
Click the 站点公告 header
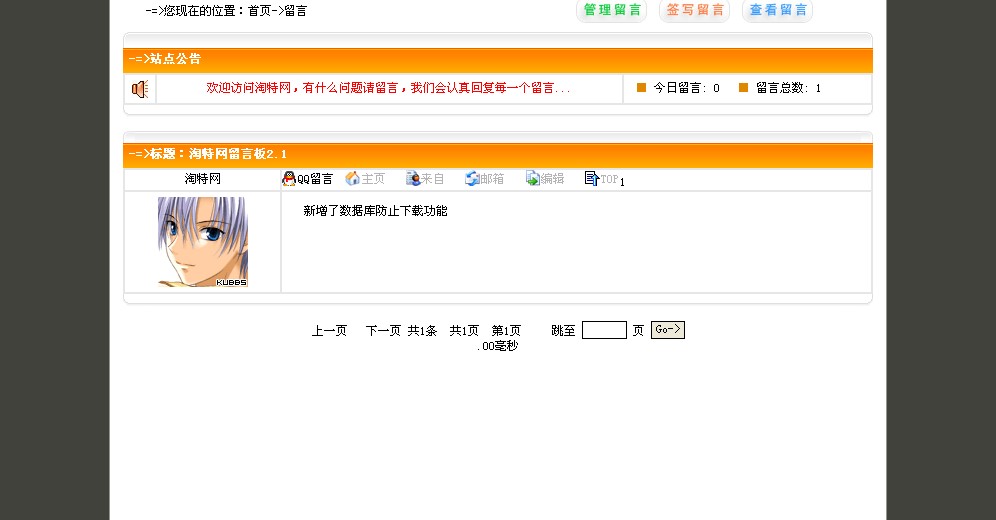(x=175, y=59)
